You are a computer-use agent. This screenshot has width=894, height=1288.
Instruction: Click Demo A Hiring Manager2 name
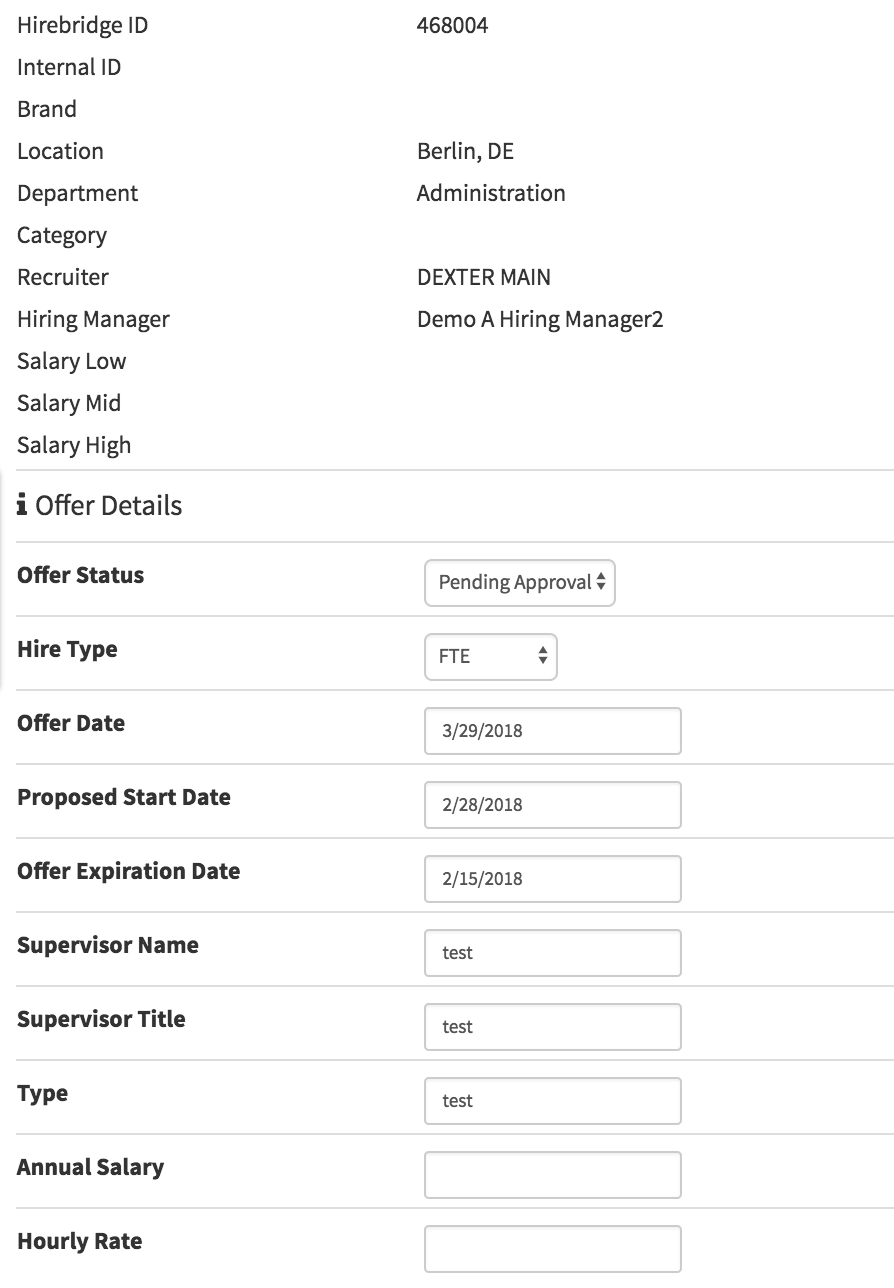(x=540, y=320)
